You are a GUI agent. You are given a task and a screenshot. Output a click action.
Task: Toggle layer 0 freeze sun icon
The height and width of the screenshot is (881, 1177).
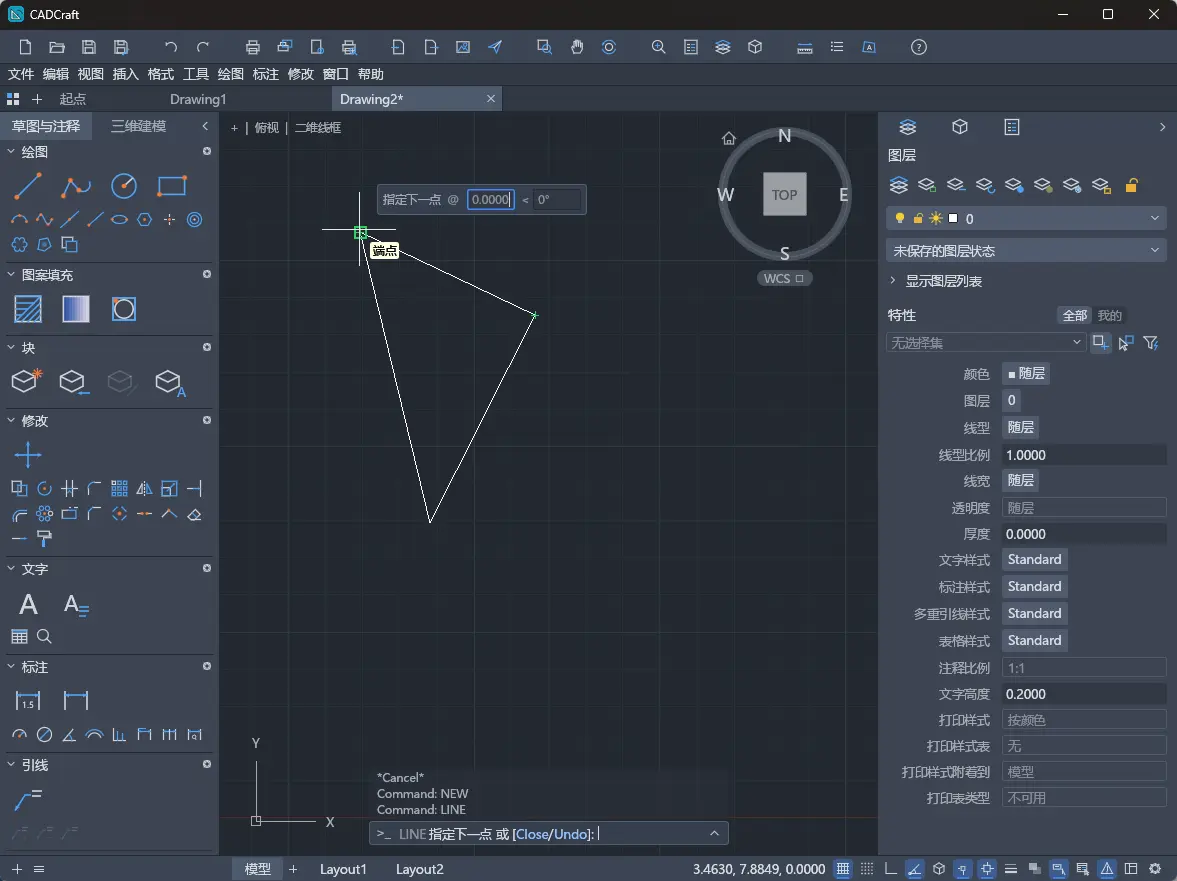click(935, 218)
